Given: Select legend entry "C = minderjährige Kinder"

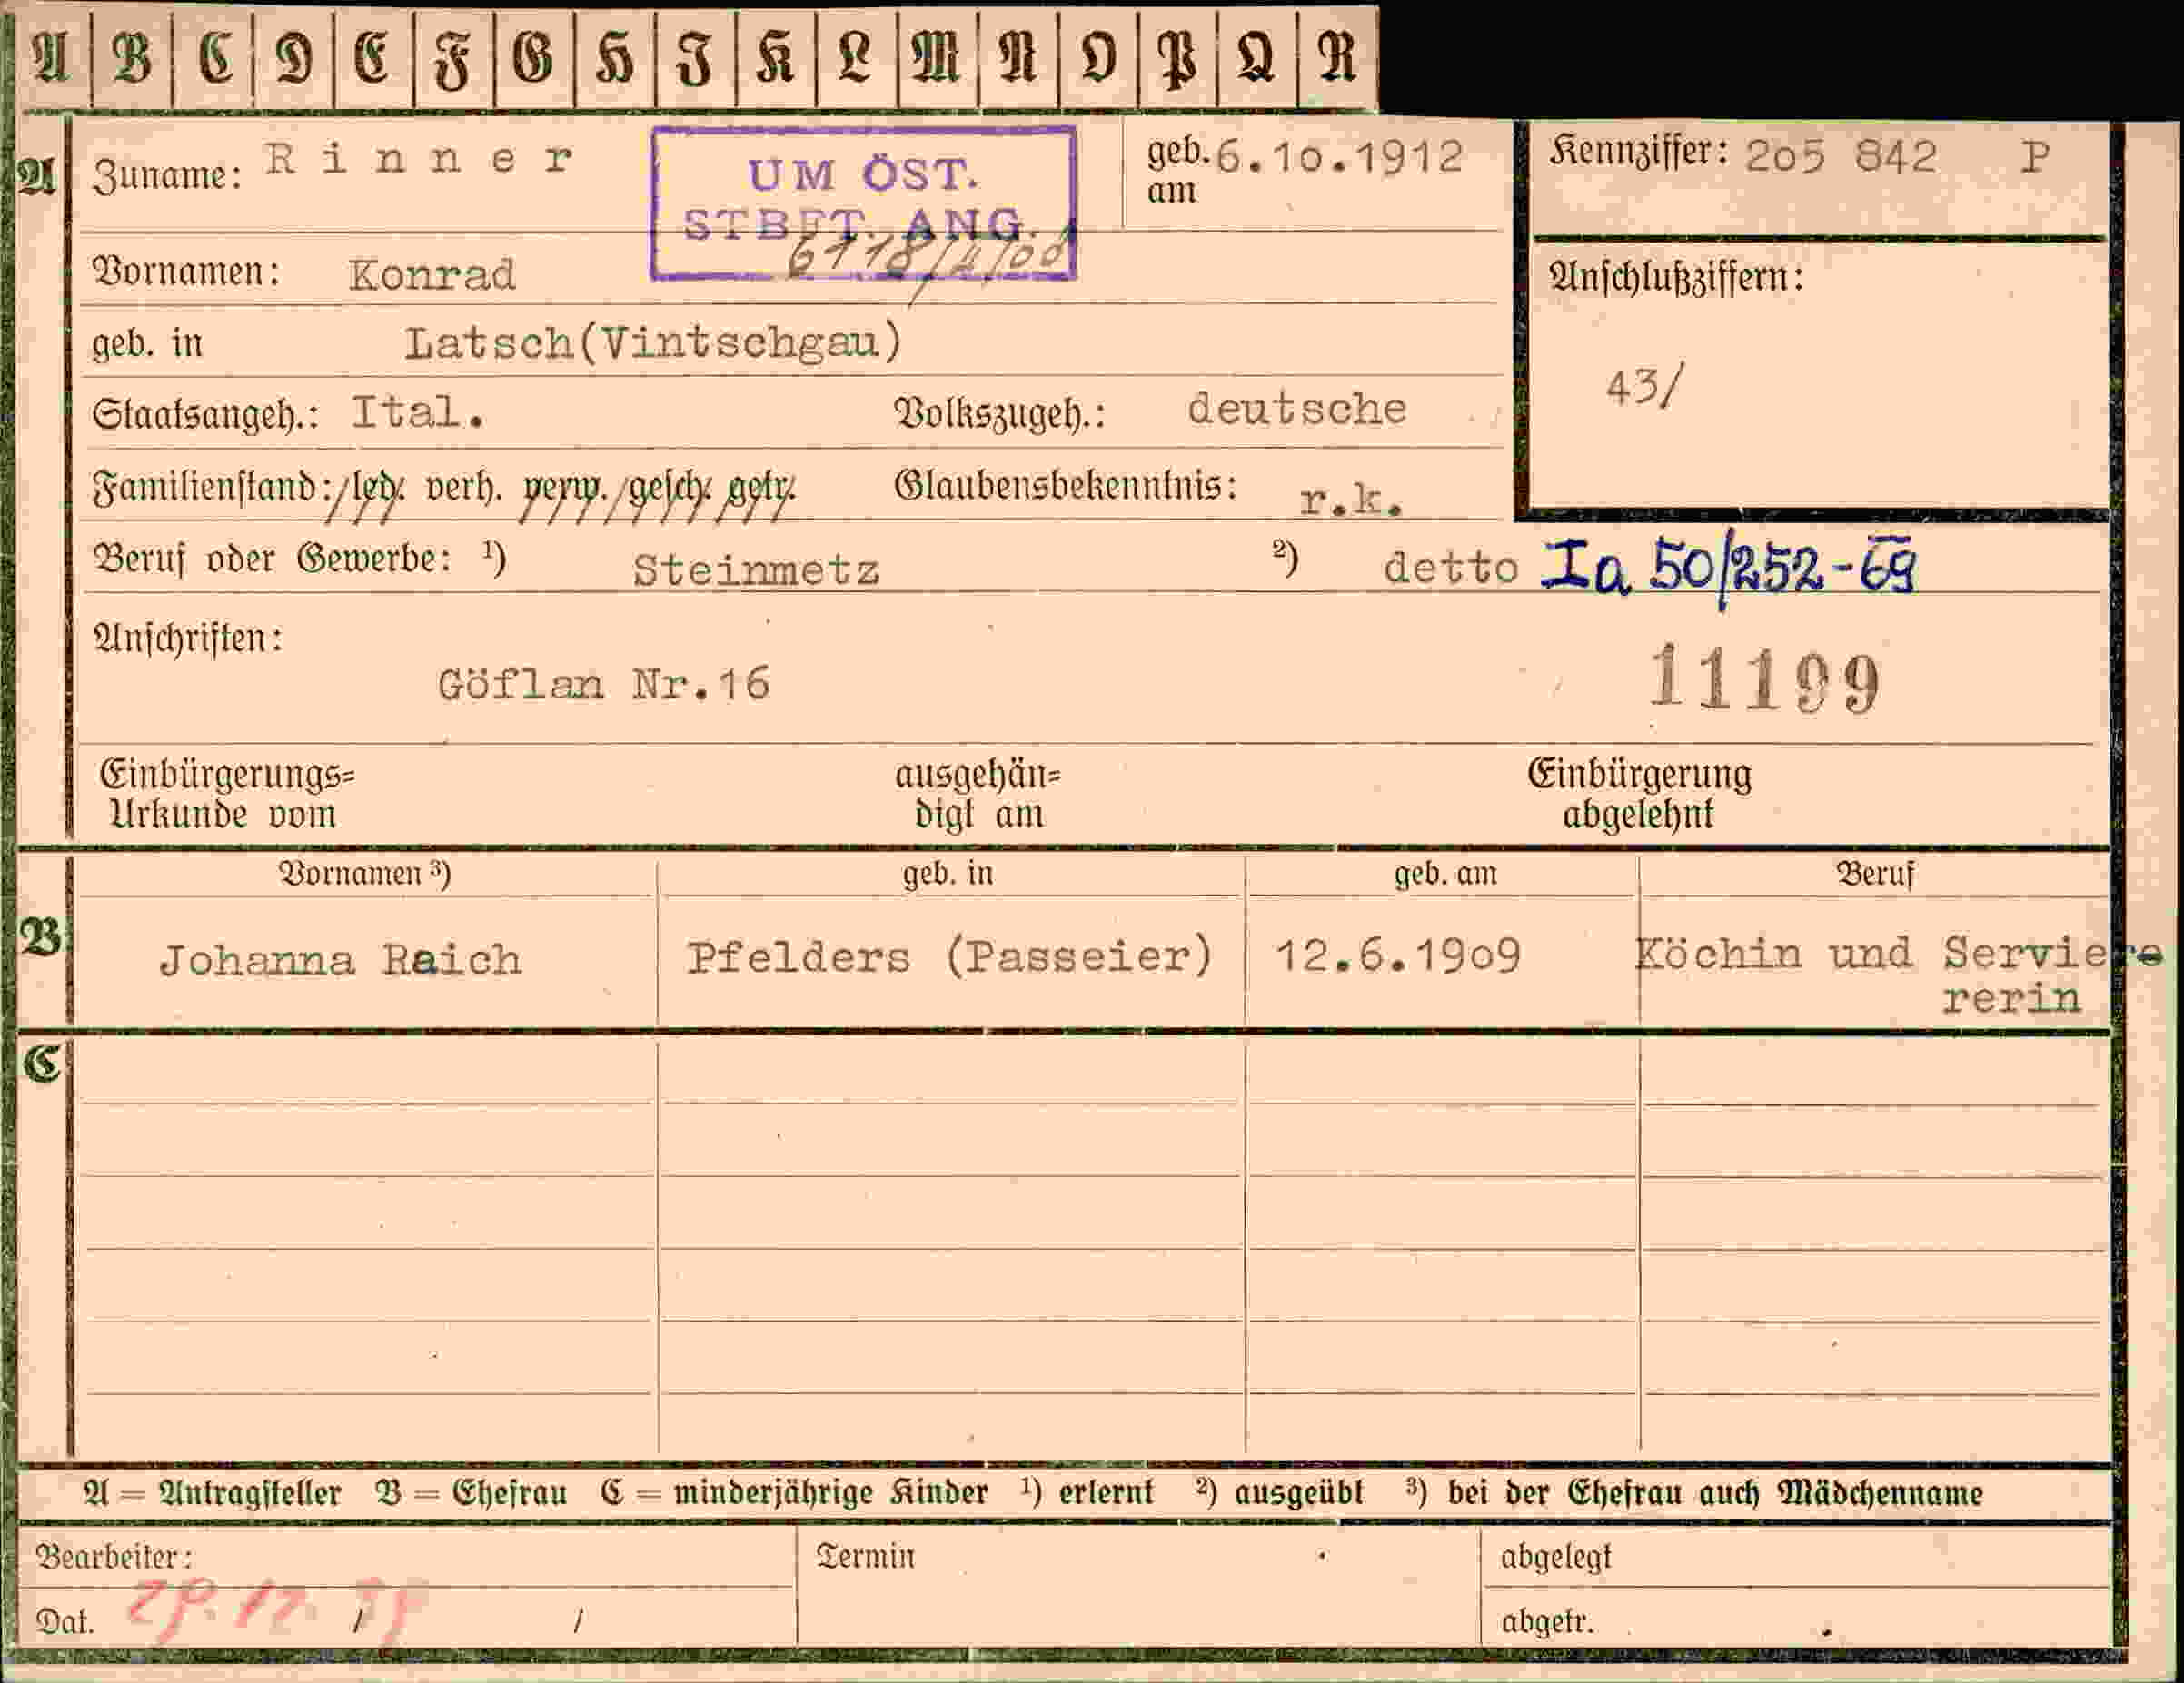Looking at the screenshot, I should (x=795, y=1493).
